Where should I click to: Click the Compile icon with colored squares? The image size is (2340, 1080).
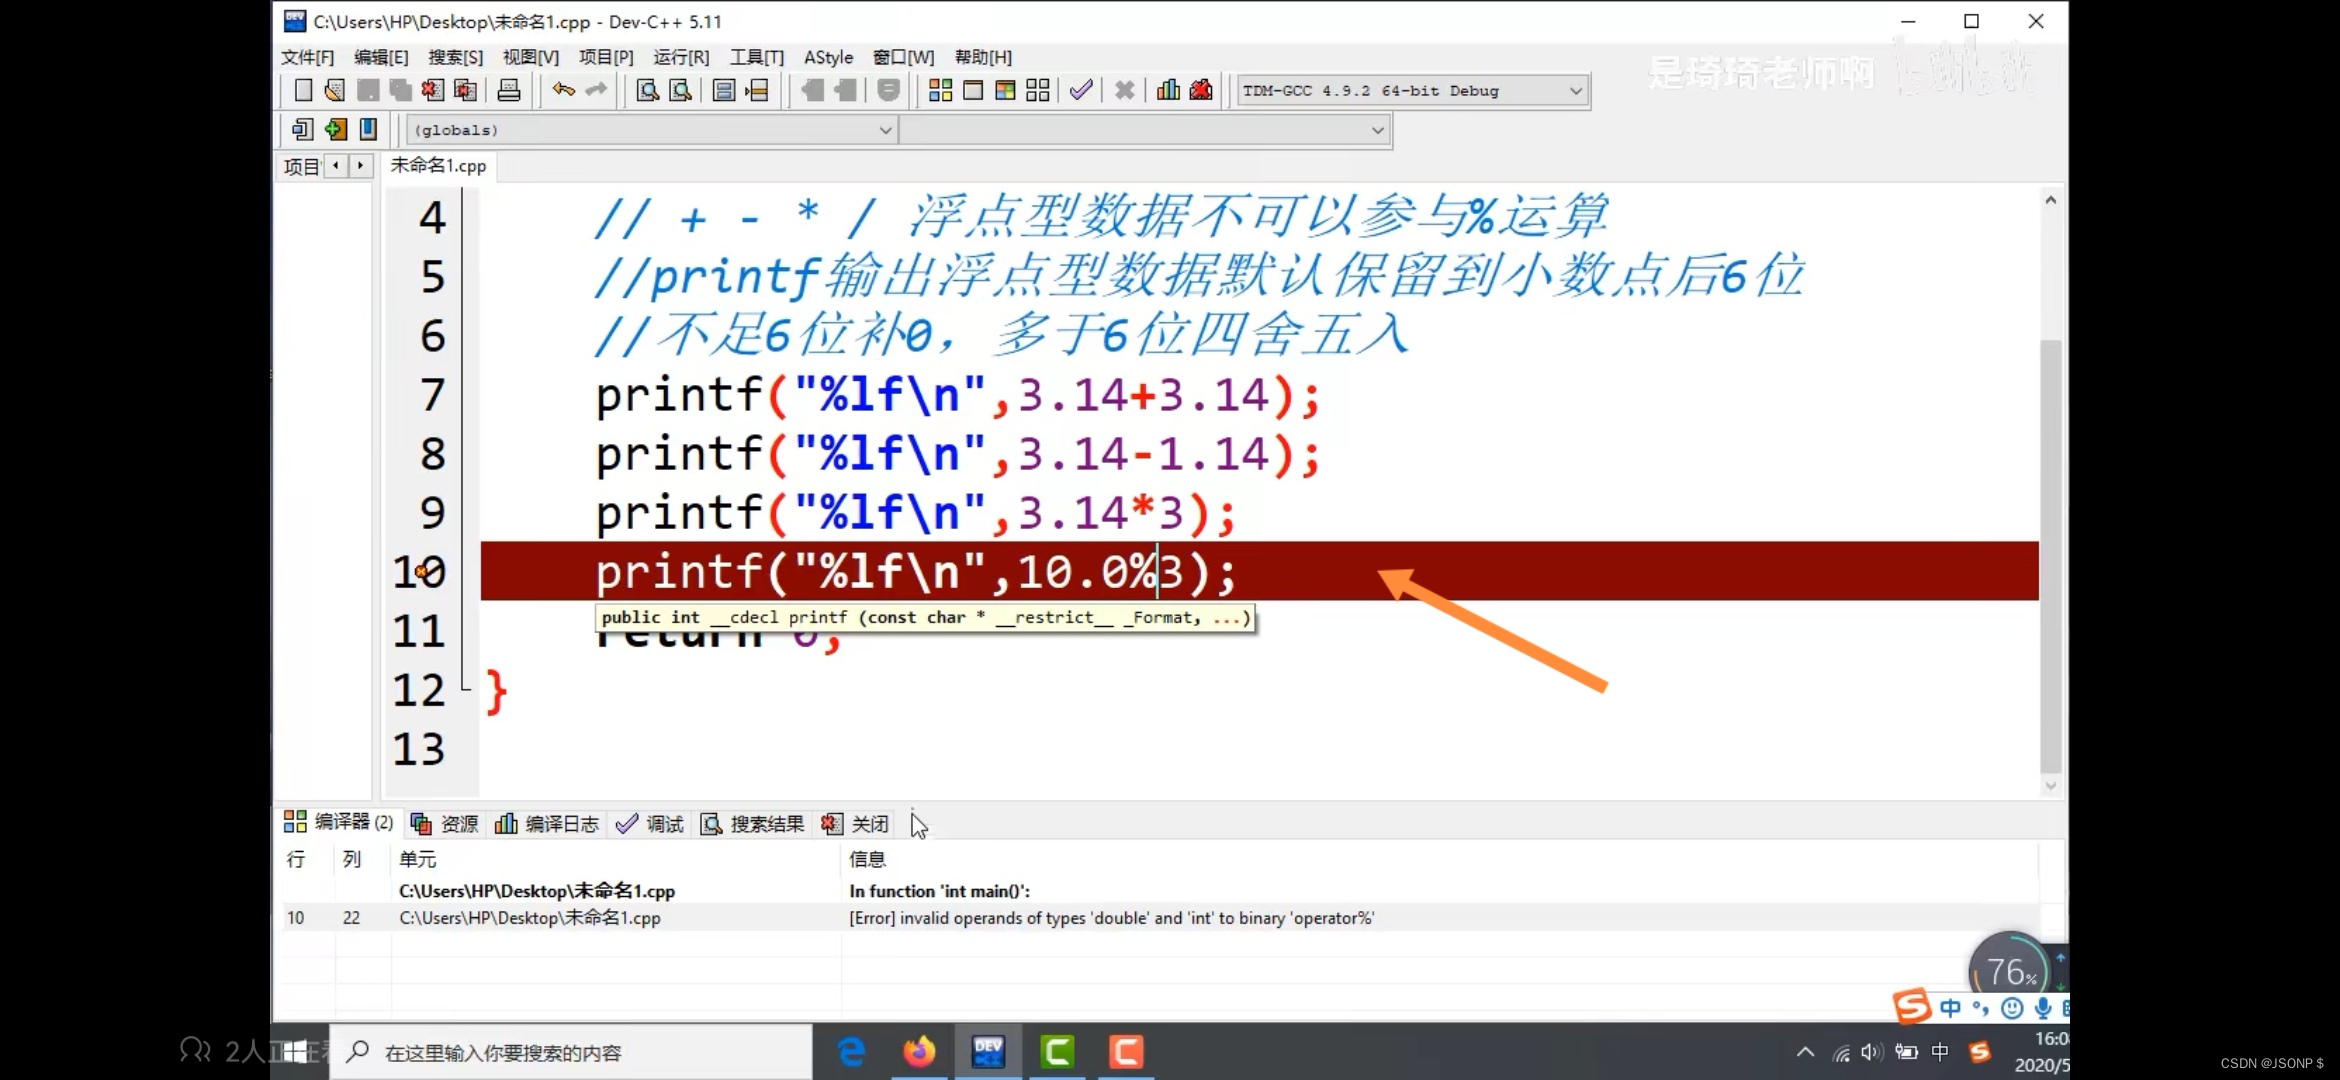click(940, 91)
